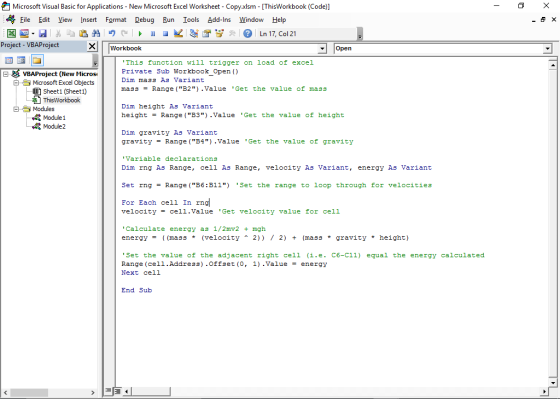The height and width of the screenshot is (399, 560).
Task: Click the 'Next cell' code line
Action: (141, 273)
